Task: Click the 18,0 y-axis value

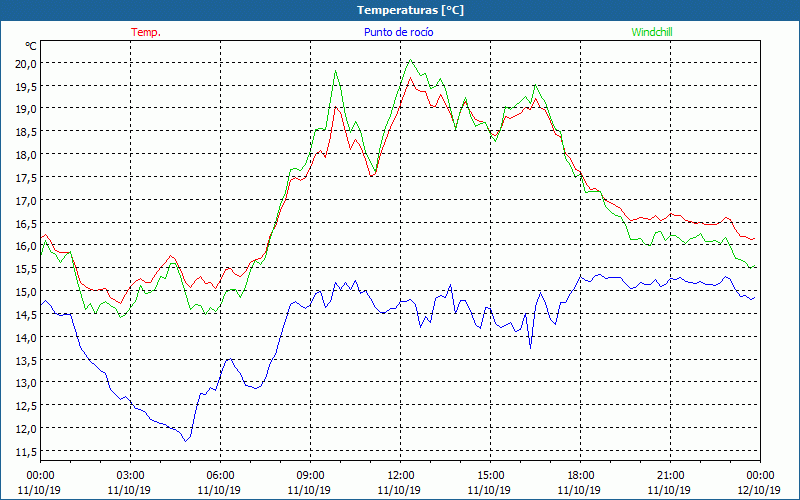Action: [x=27, y=155]
